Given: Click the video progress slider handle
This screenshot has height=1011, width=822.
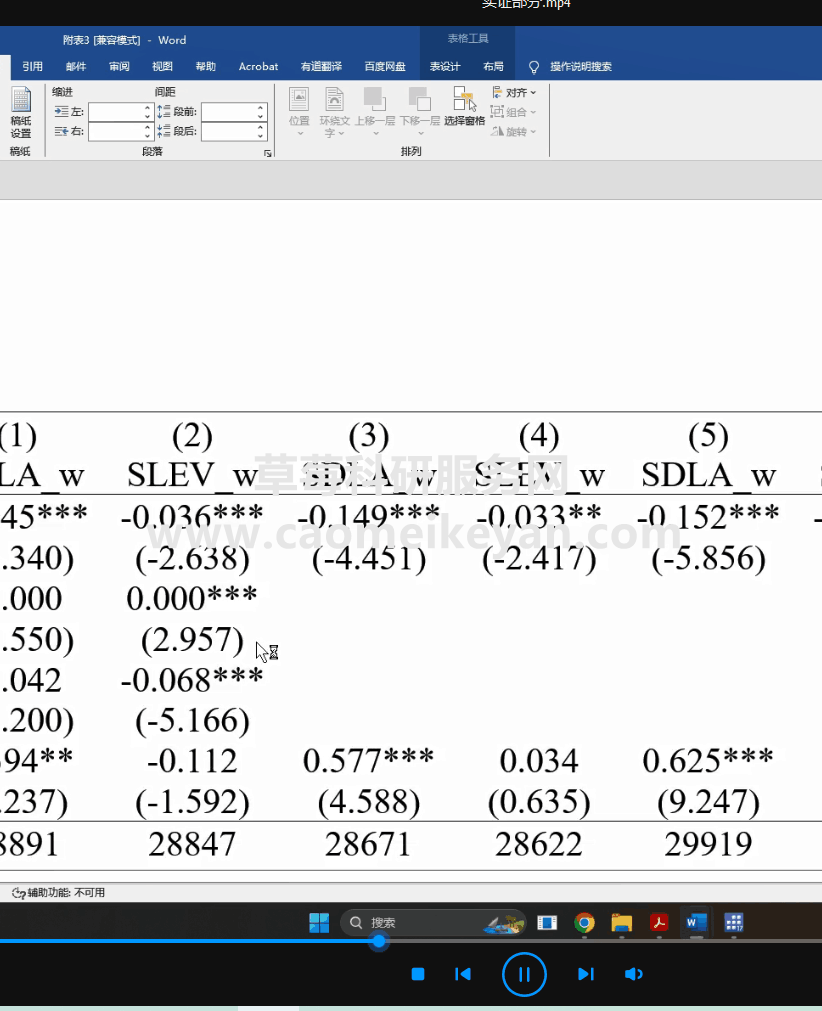Looking at the screenshot, I should [x=379, y=941].
